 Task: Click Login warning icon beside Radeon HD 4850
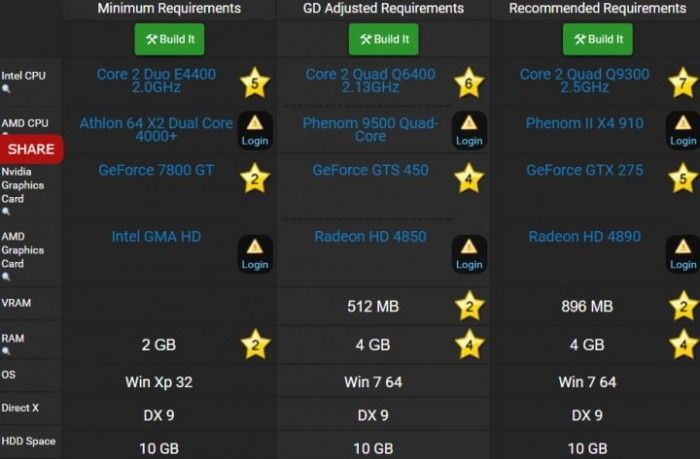coord(469,254)
